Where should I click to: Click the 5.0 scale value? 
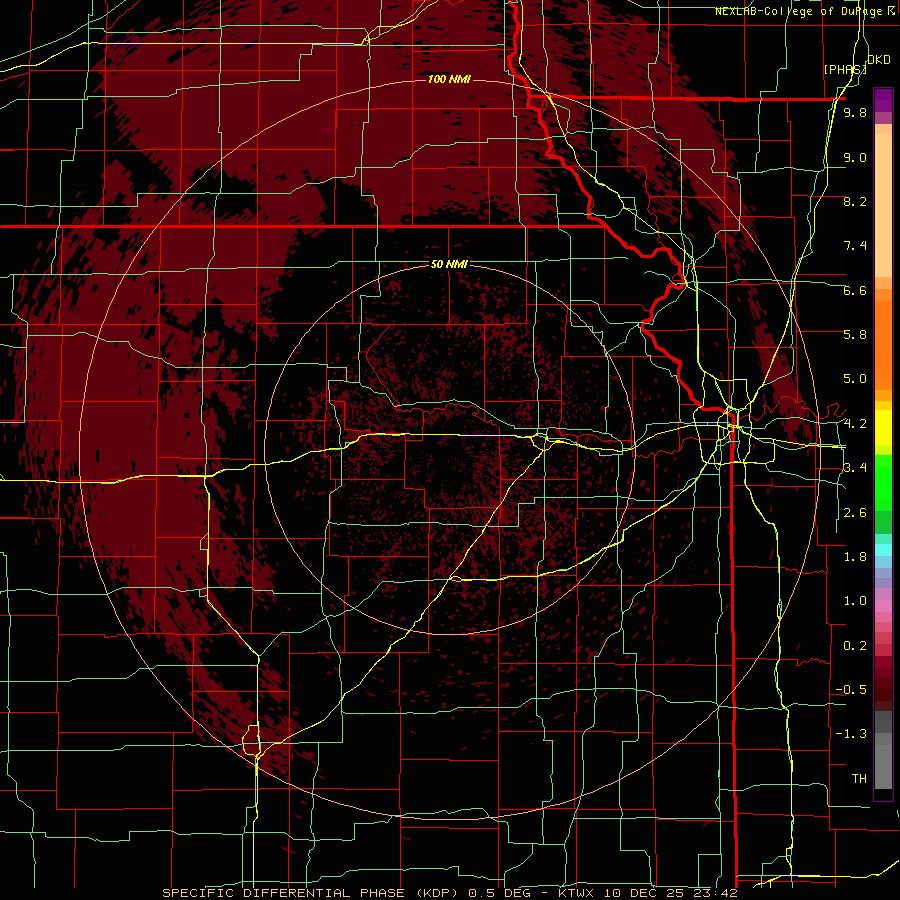click(x=855, y=379)
